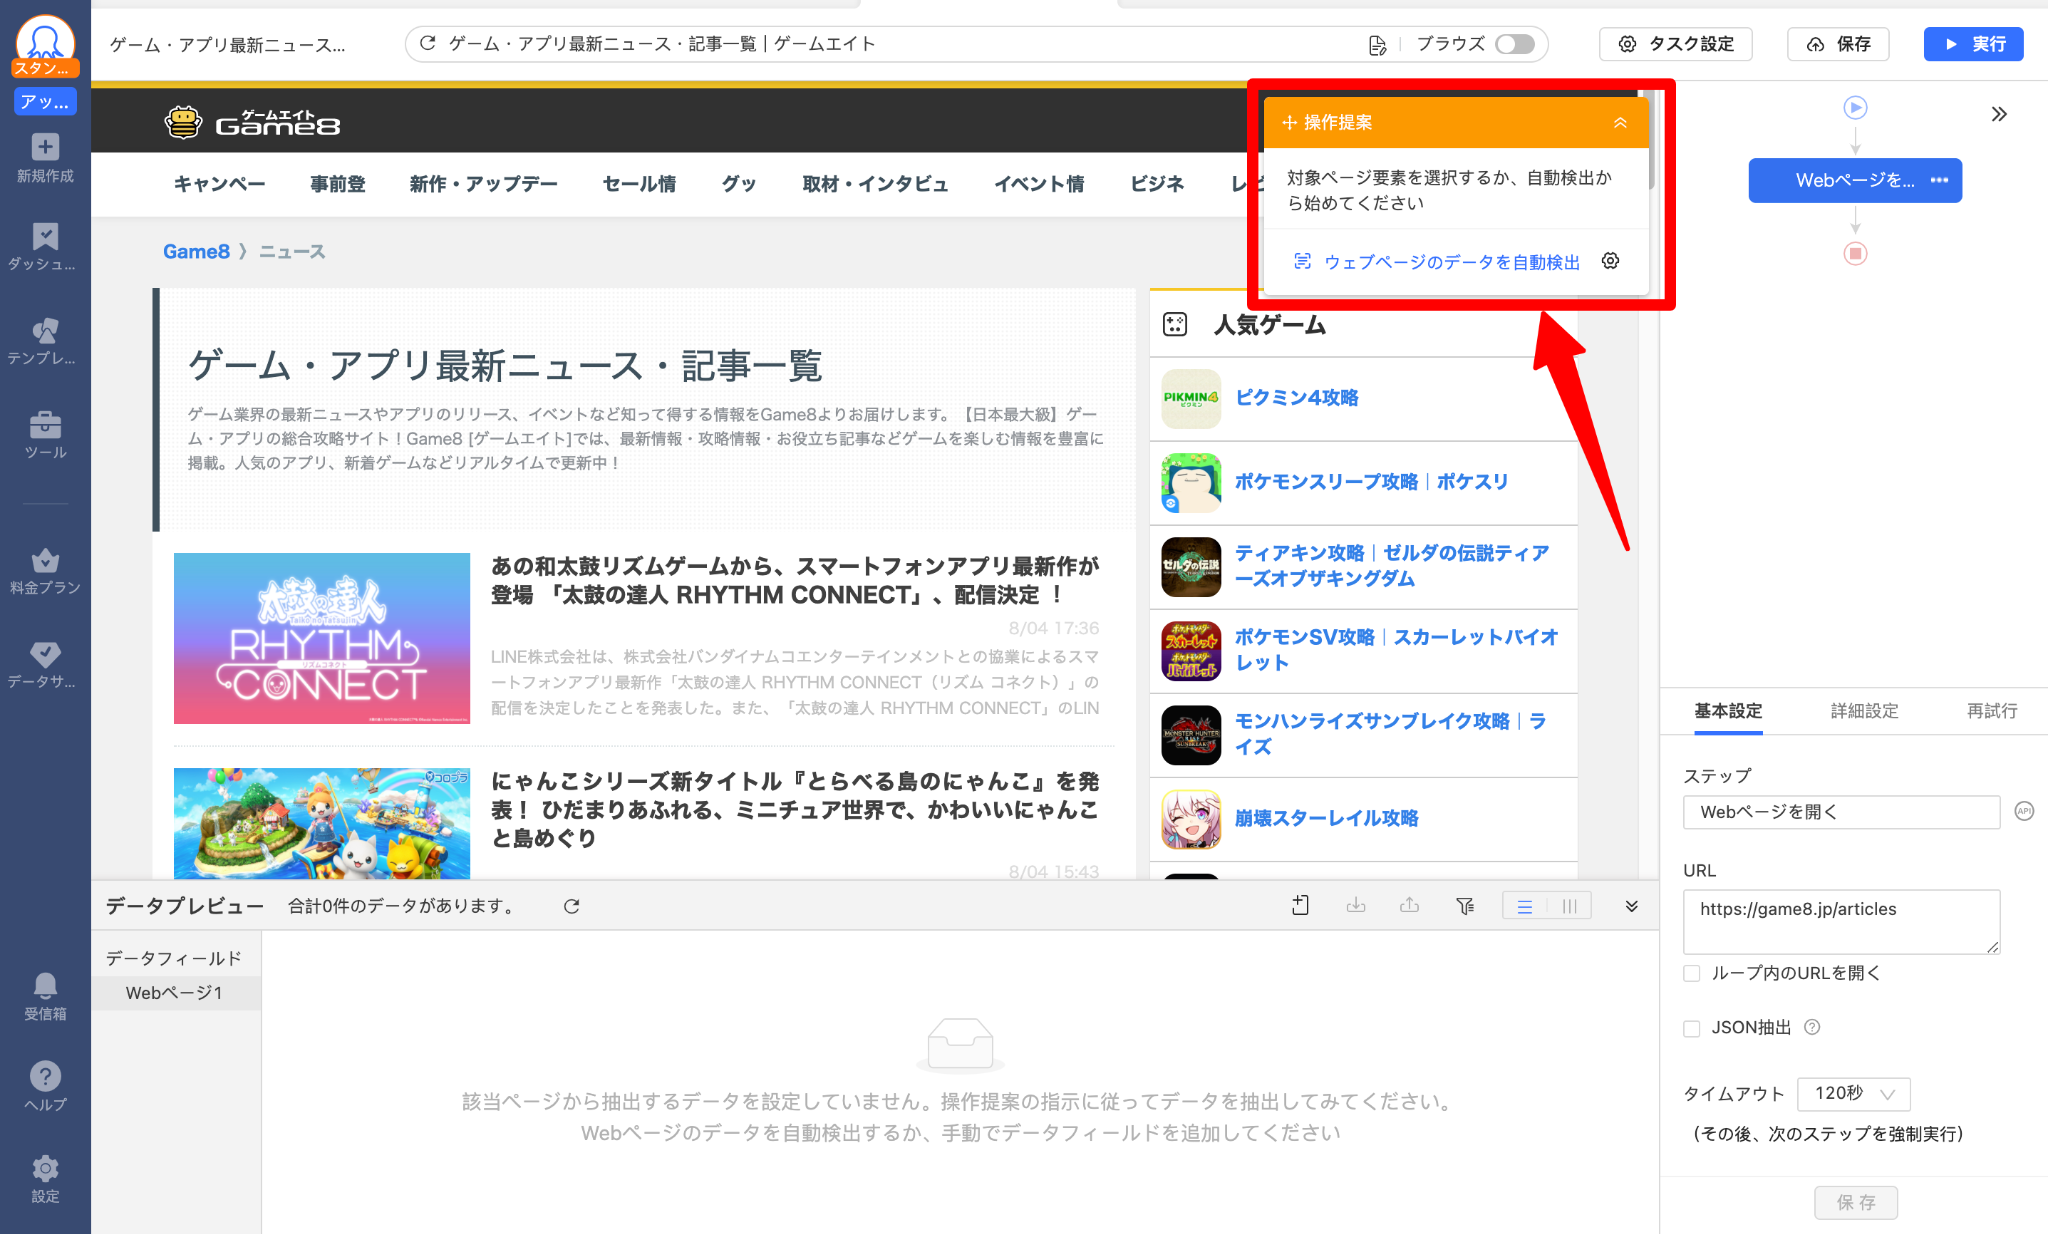Select the Webページを... workflow step

[x=1855, y=180]
